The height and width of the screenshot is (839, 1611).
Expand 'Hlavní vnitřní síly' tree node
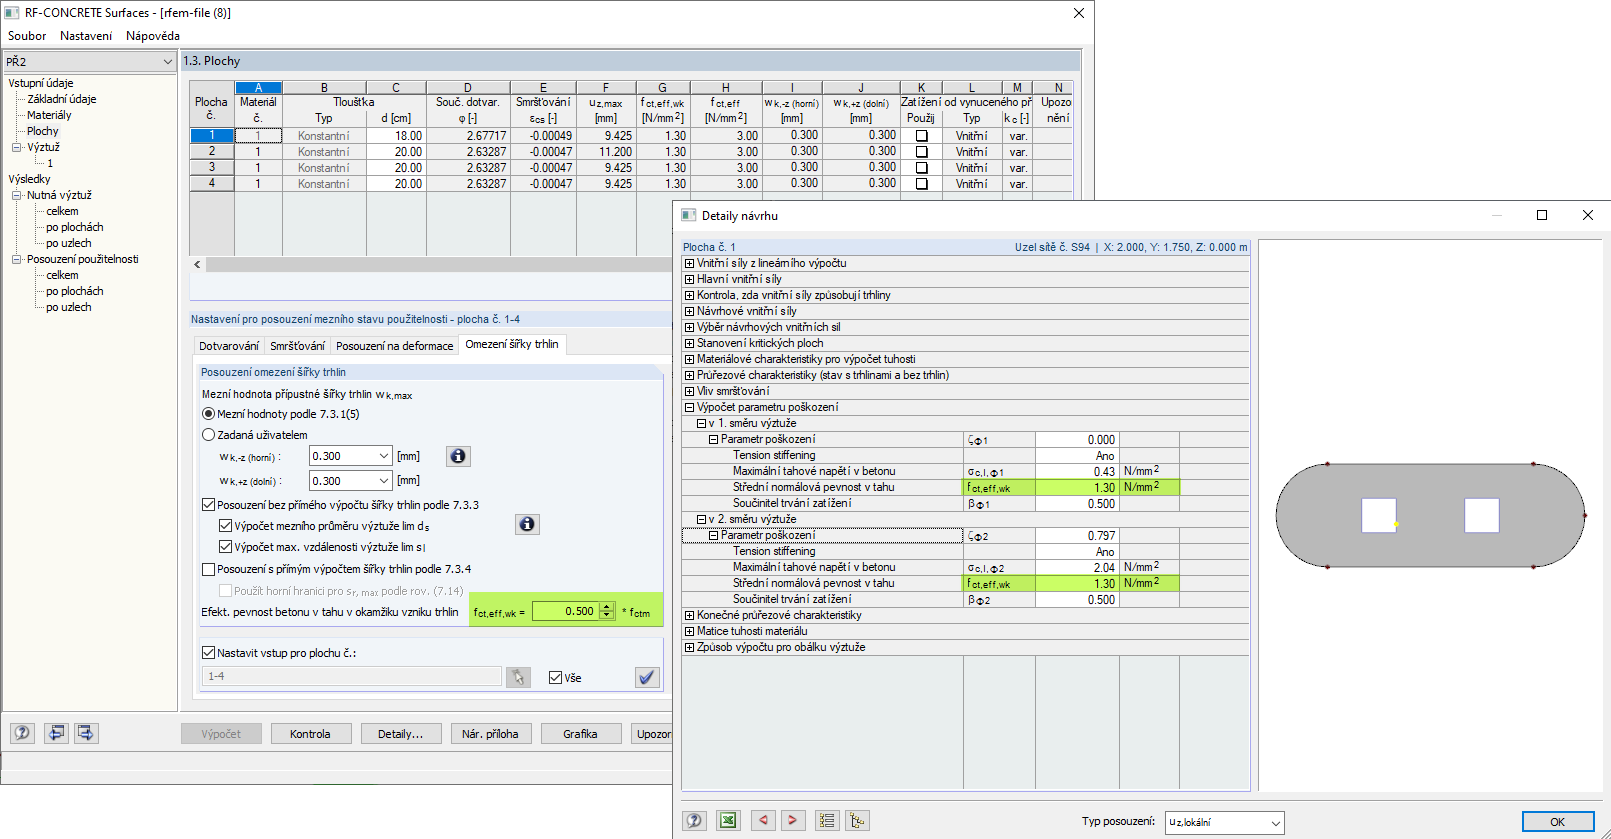tap(689, 280)
